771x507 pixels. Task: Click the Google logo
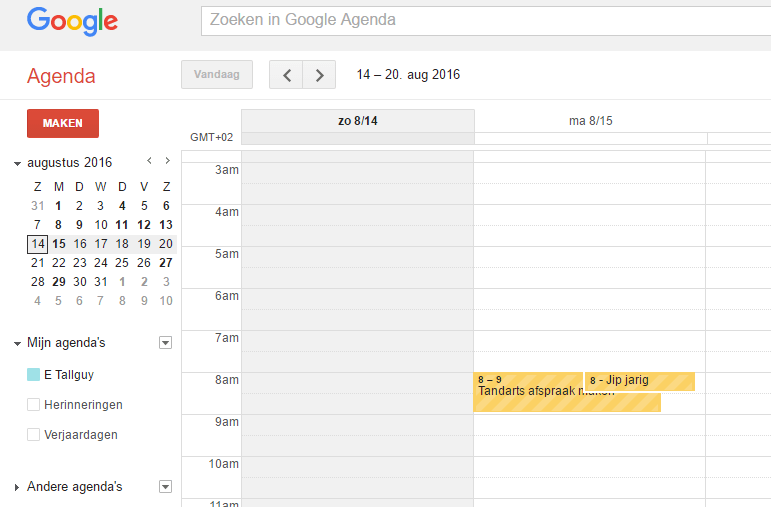click(x=72, y=20)
